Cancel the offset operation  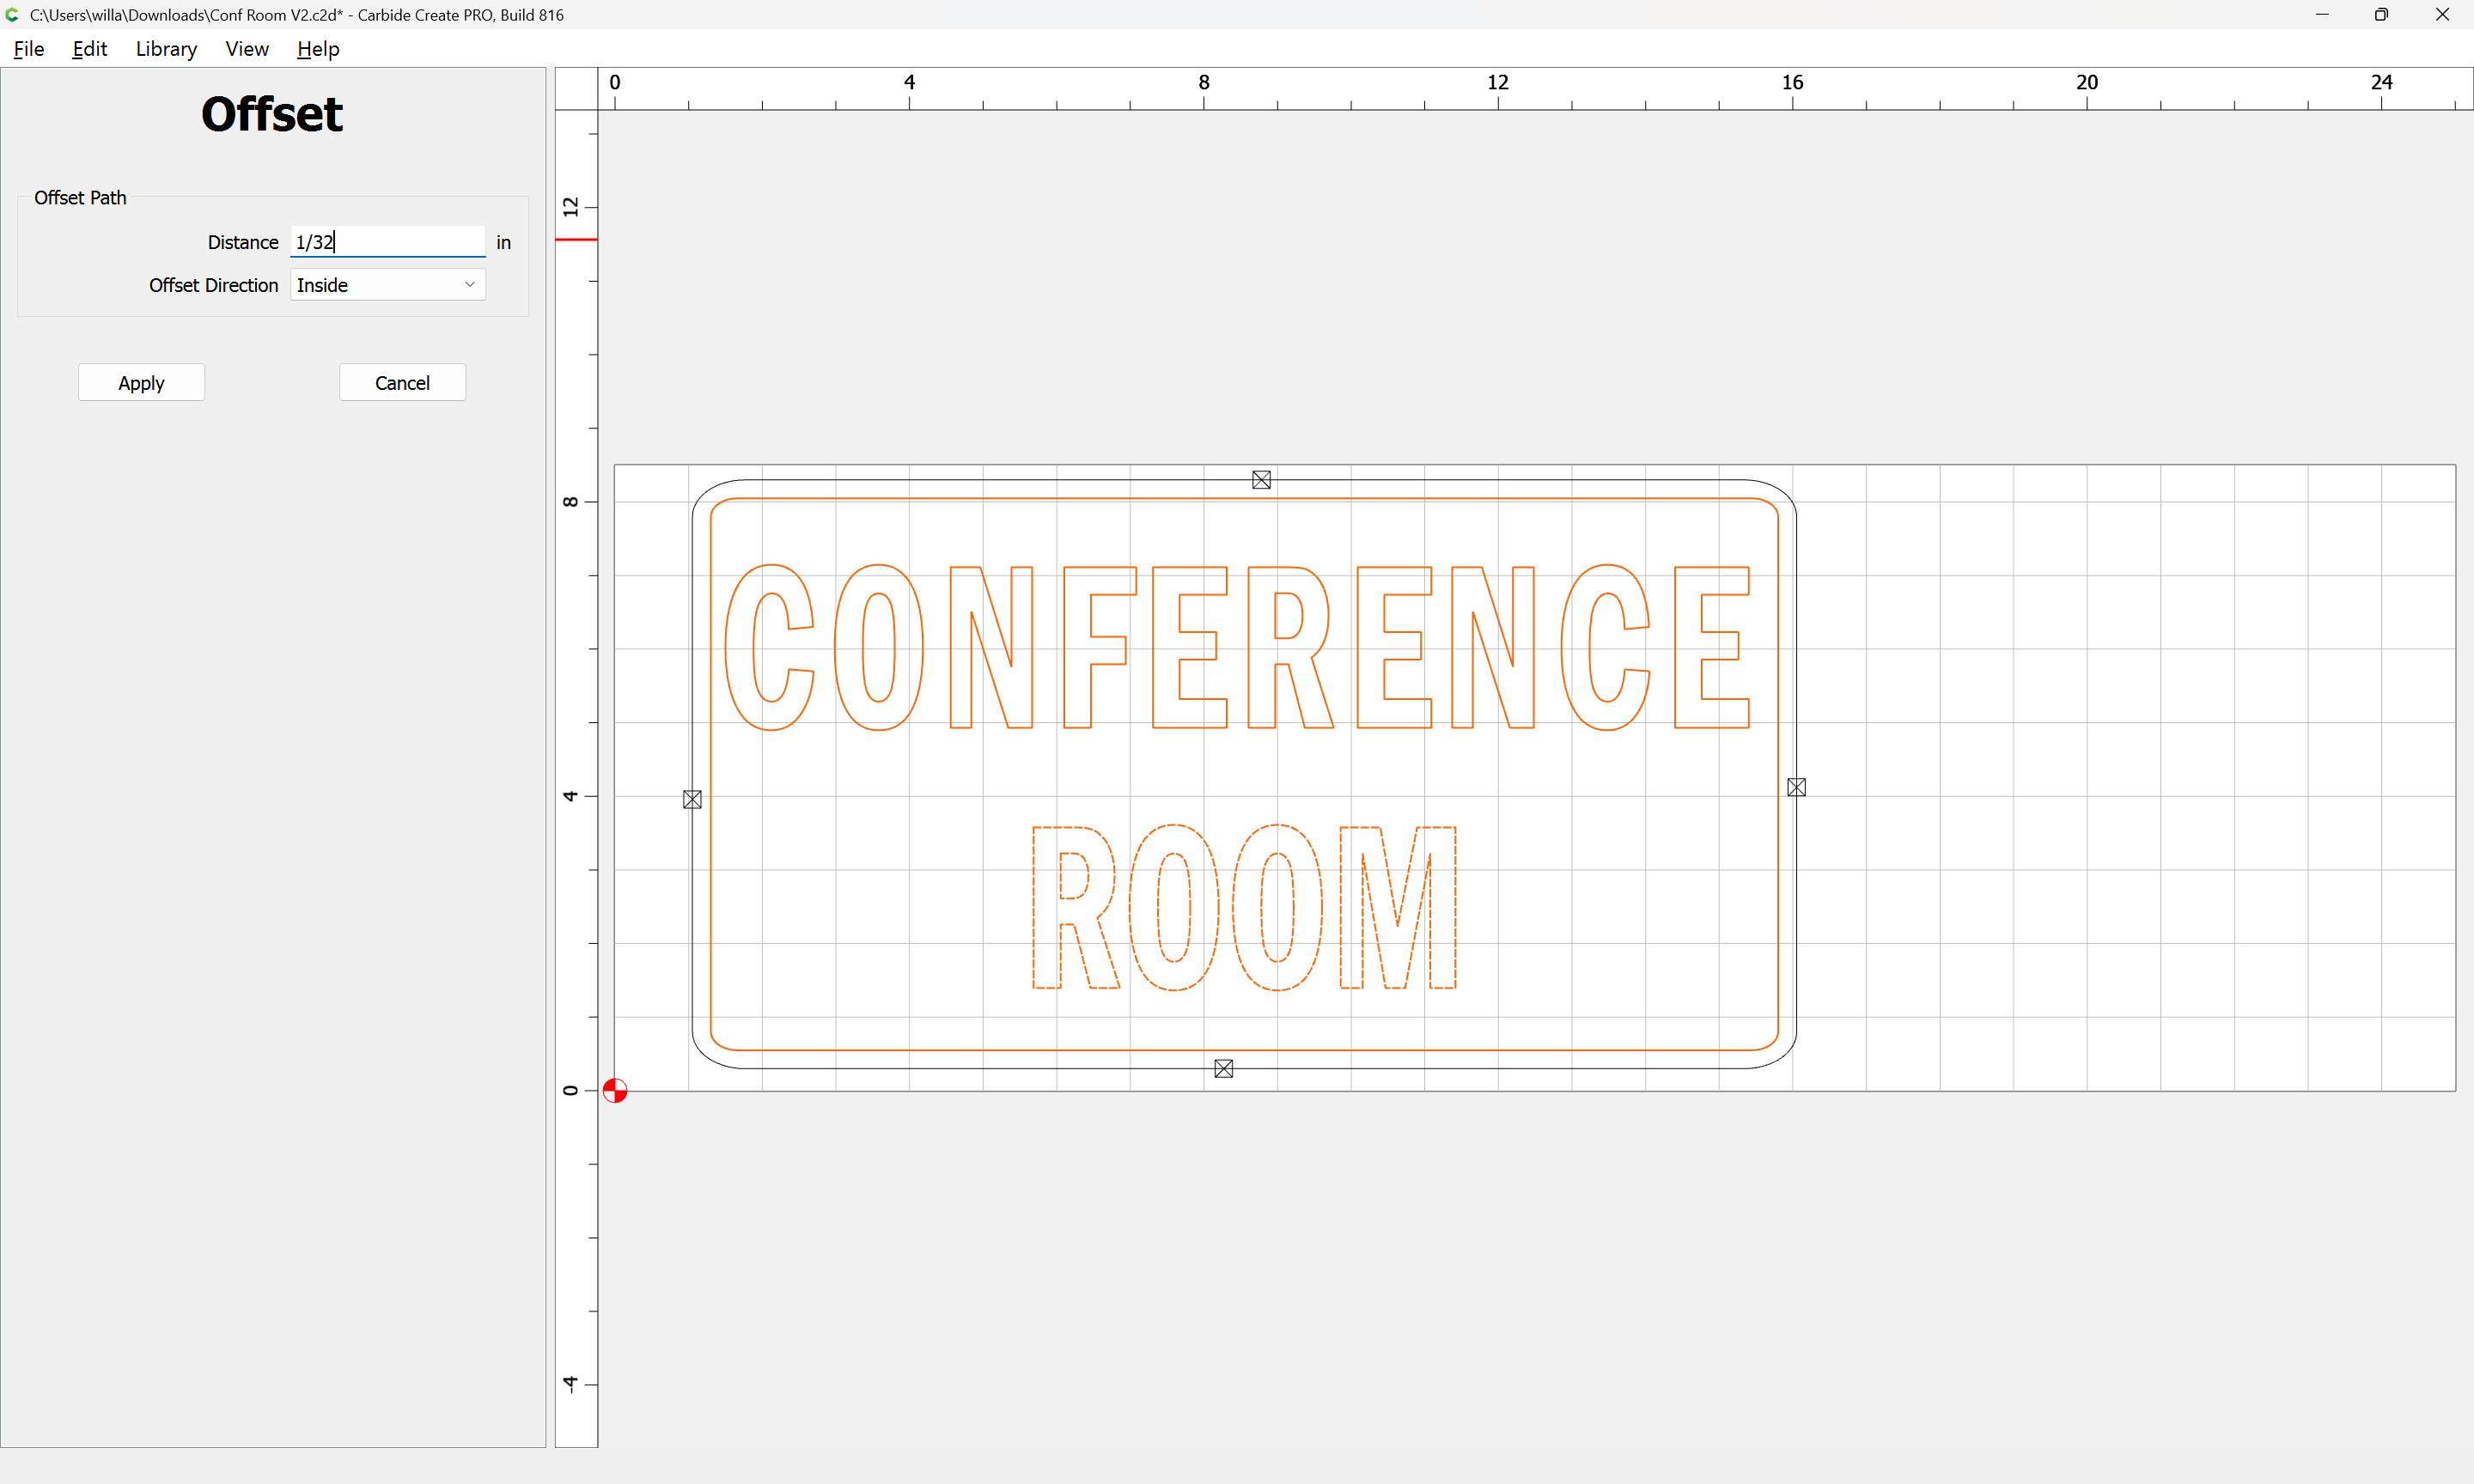point(402,383)
